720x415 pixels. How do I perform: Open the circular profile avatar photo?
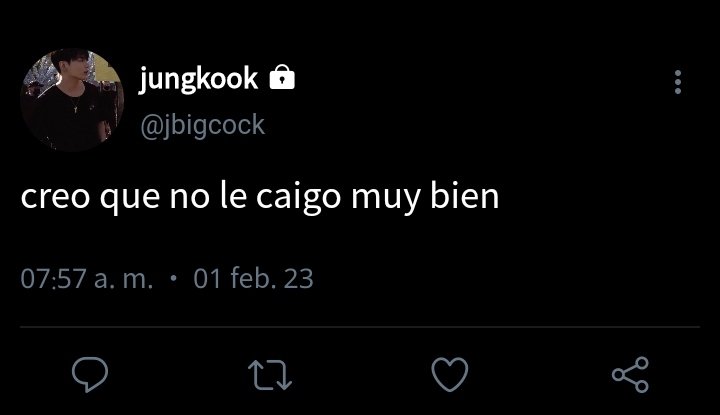click(72, 100)
